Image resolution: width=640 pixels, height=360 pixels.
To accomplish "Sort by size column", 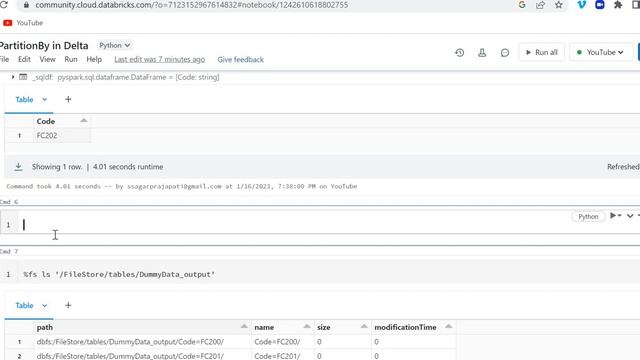I will (x=364, y=326).
